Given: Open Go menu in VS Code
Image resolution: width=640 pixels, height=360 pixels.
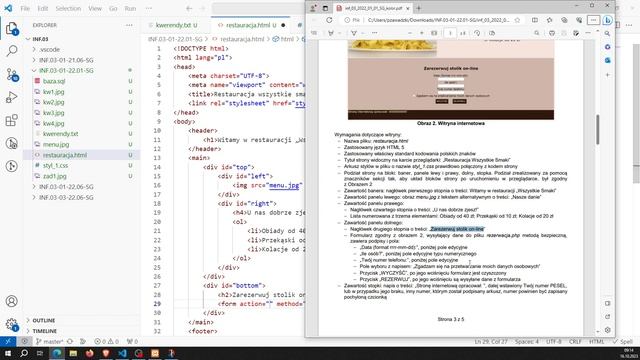Looking at the screenshot, I should (x=113, y=8).
